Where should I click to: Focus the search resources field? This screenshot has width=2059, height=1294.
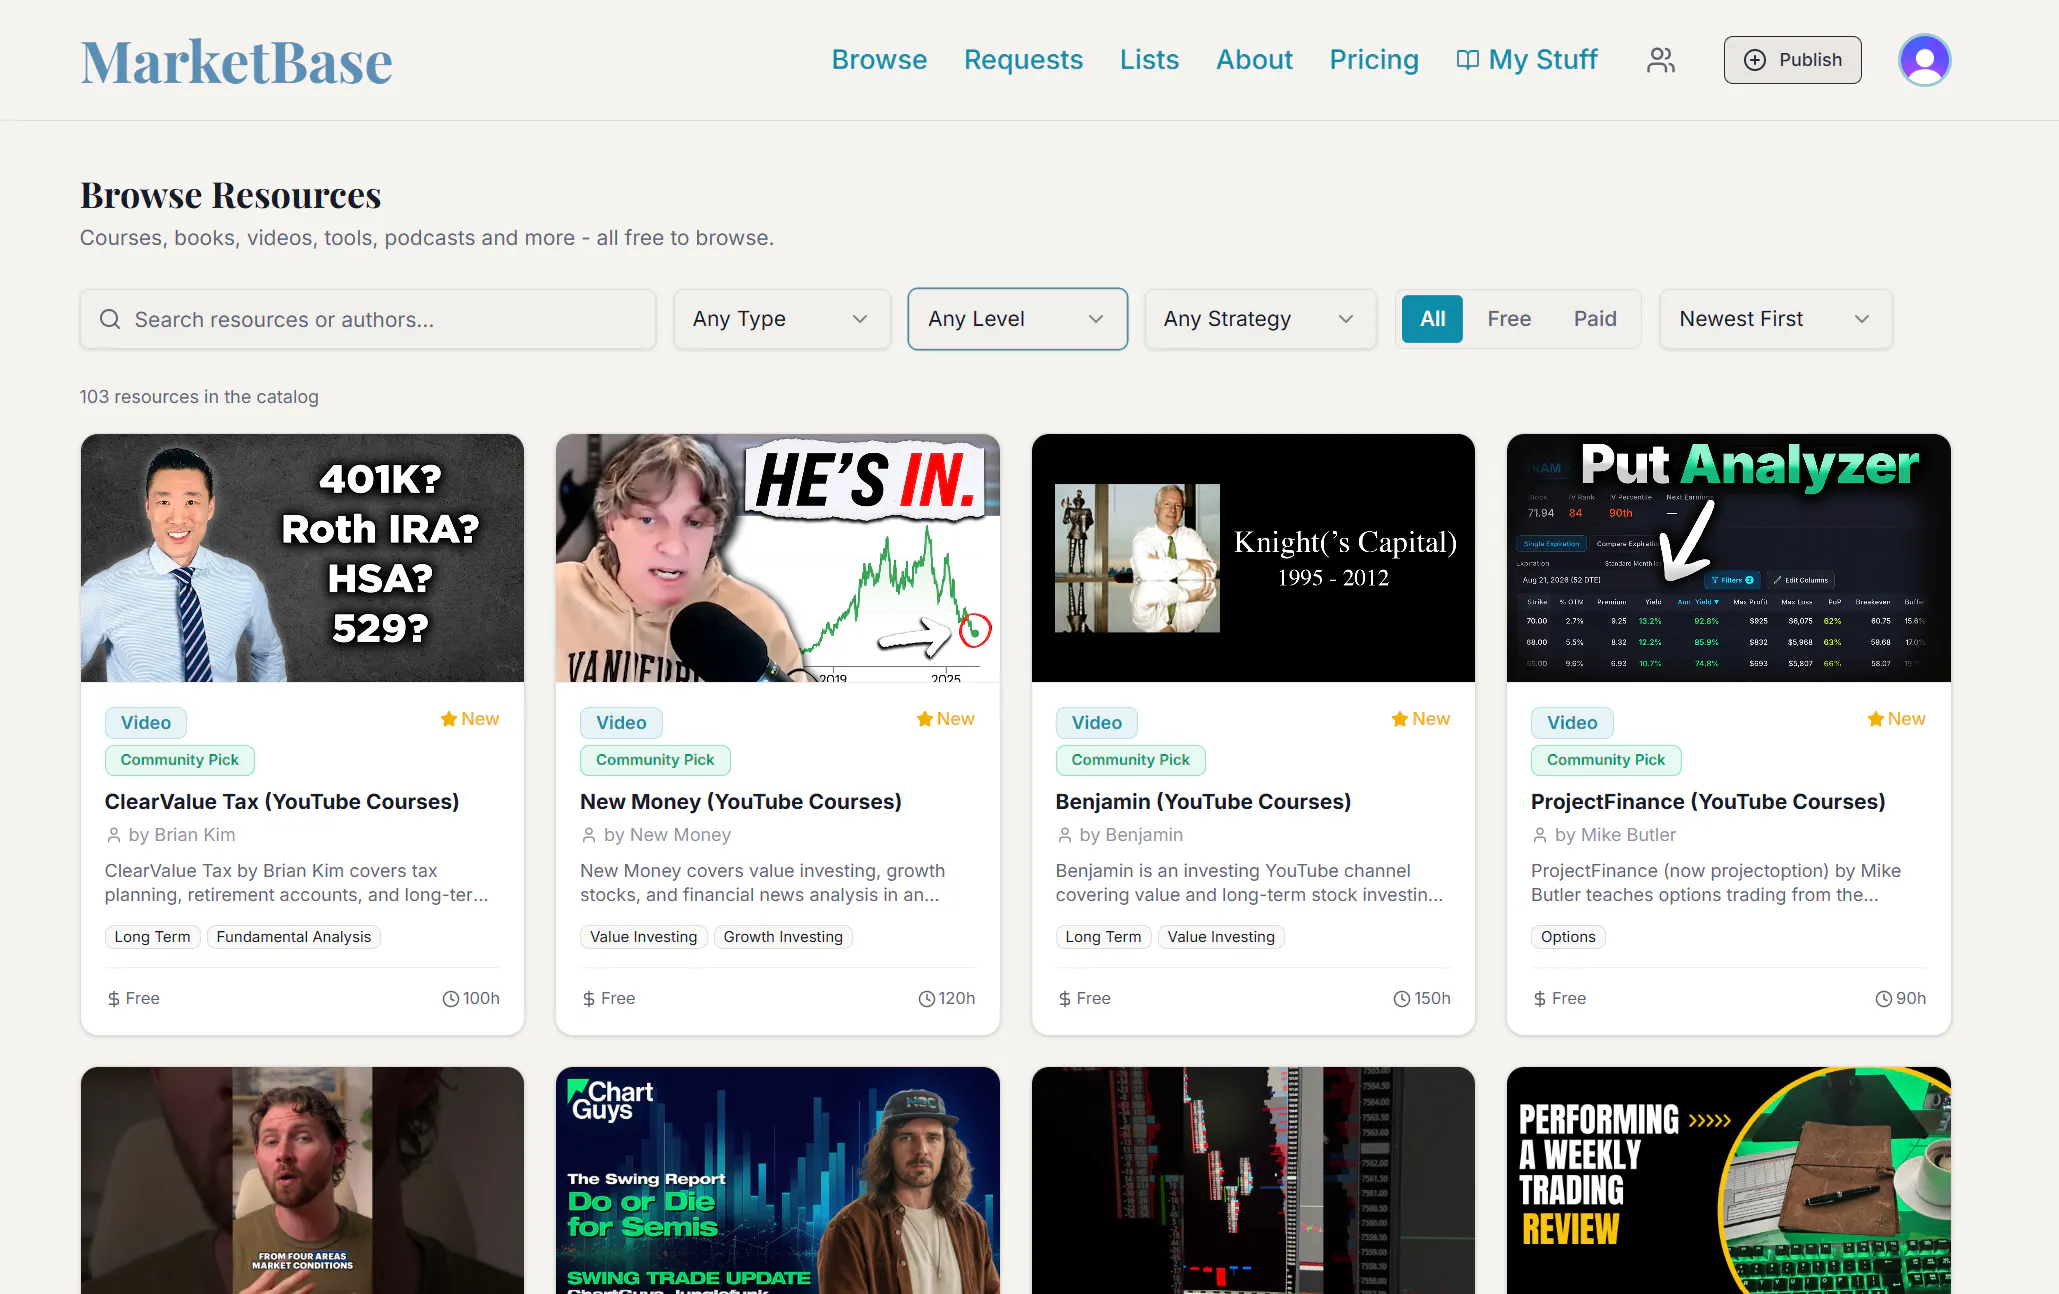click(x=368, y=319)
